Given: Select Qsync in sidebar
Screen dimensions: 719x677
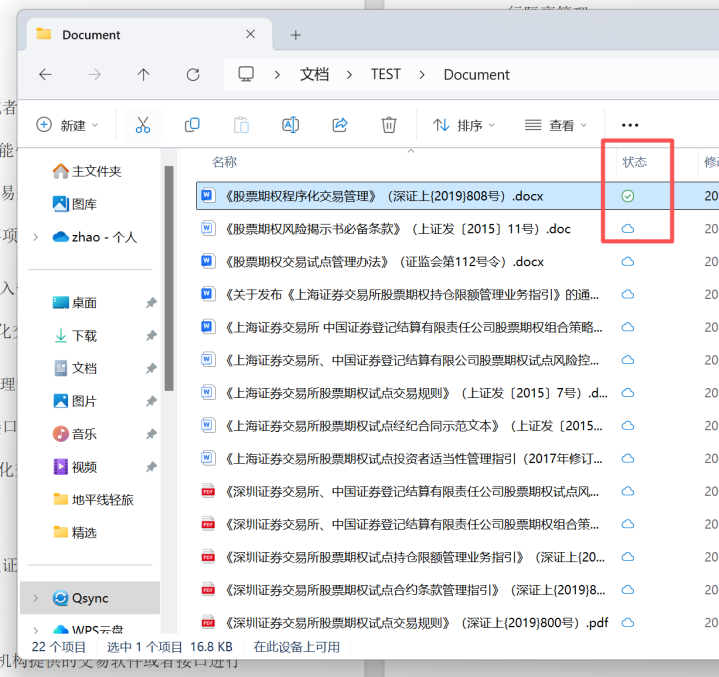Looking at the screenshot, I should point(90,598).
